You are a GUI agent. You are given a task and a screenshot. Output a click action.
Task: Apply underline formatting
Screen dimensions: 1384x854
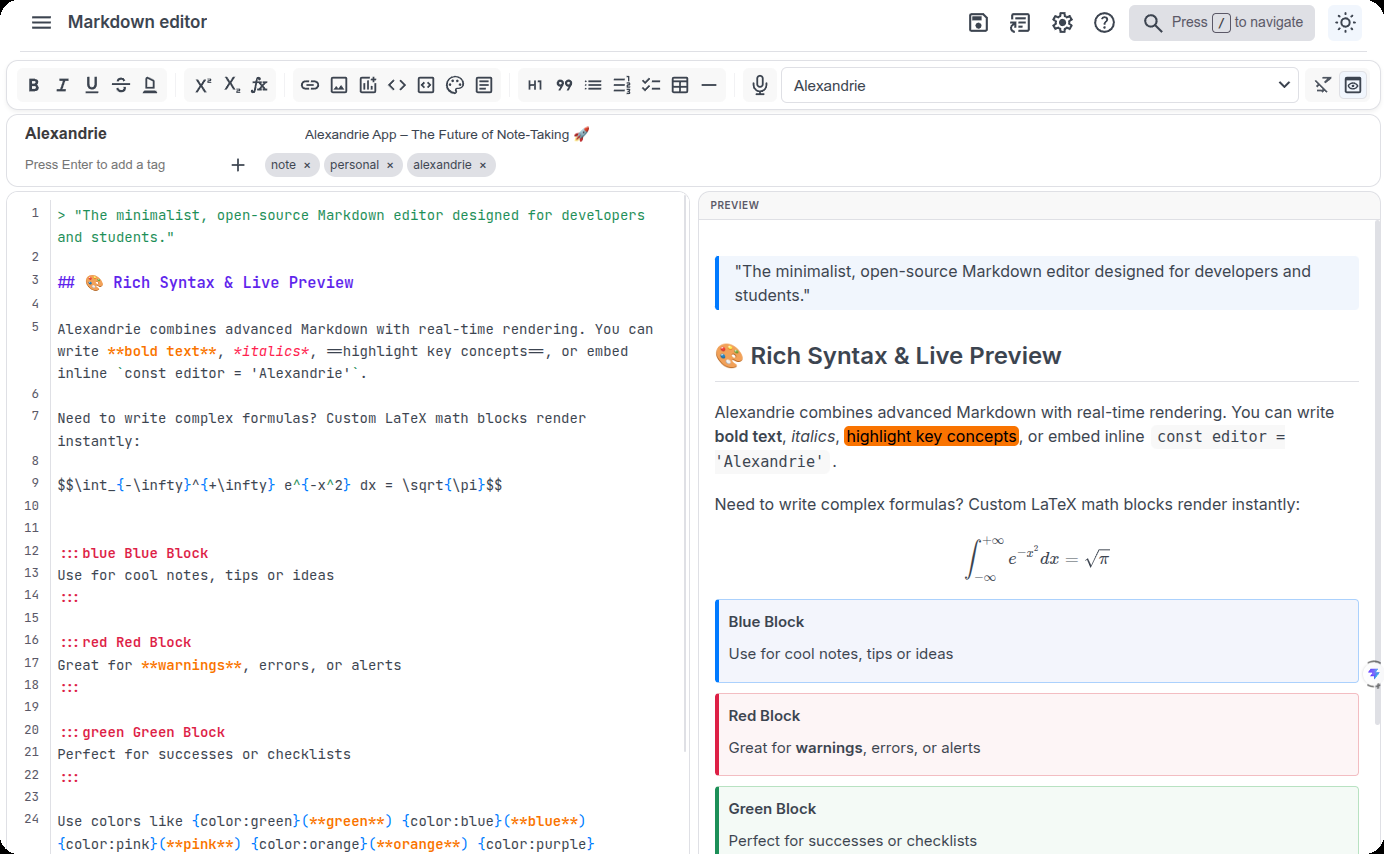point(91,85)
